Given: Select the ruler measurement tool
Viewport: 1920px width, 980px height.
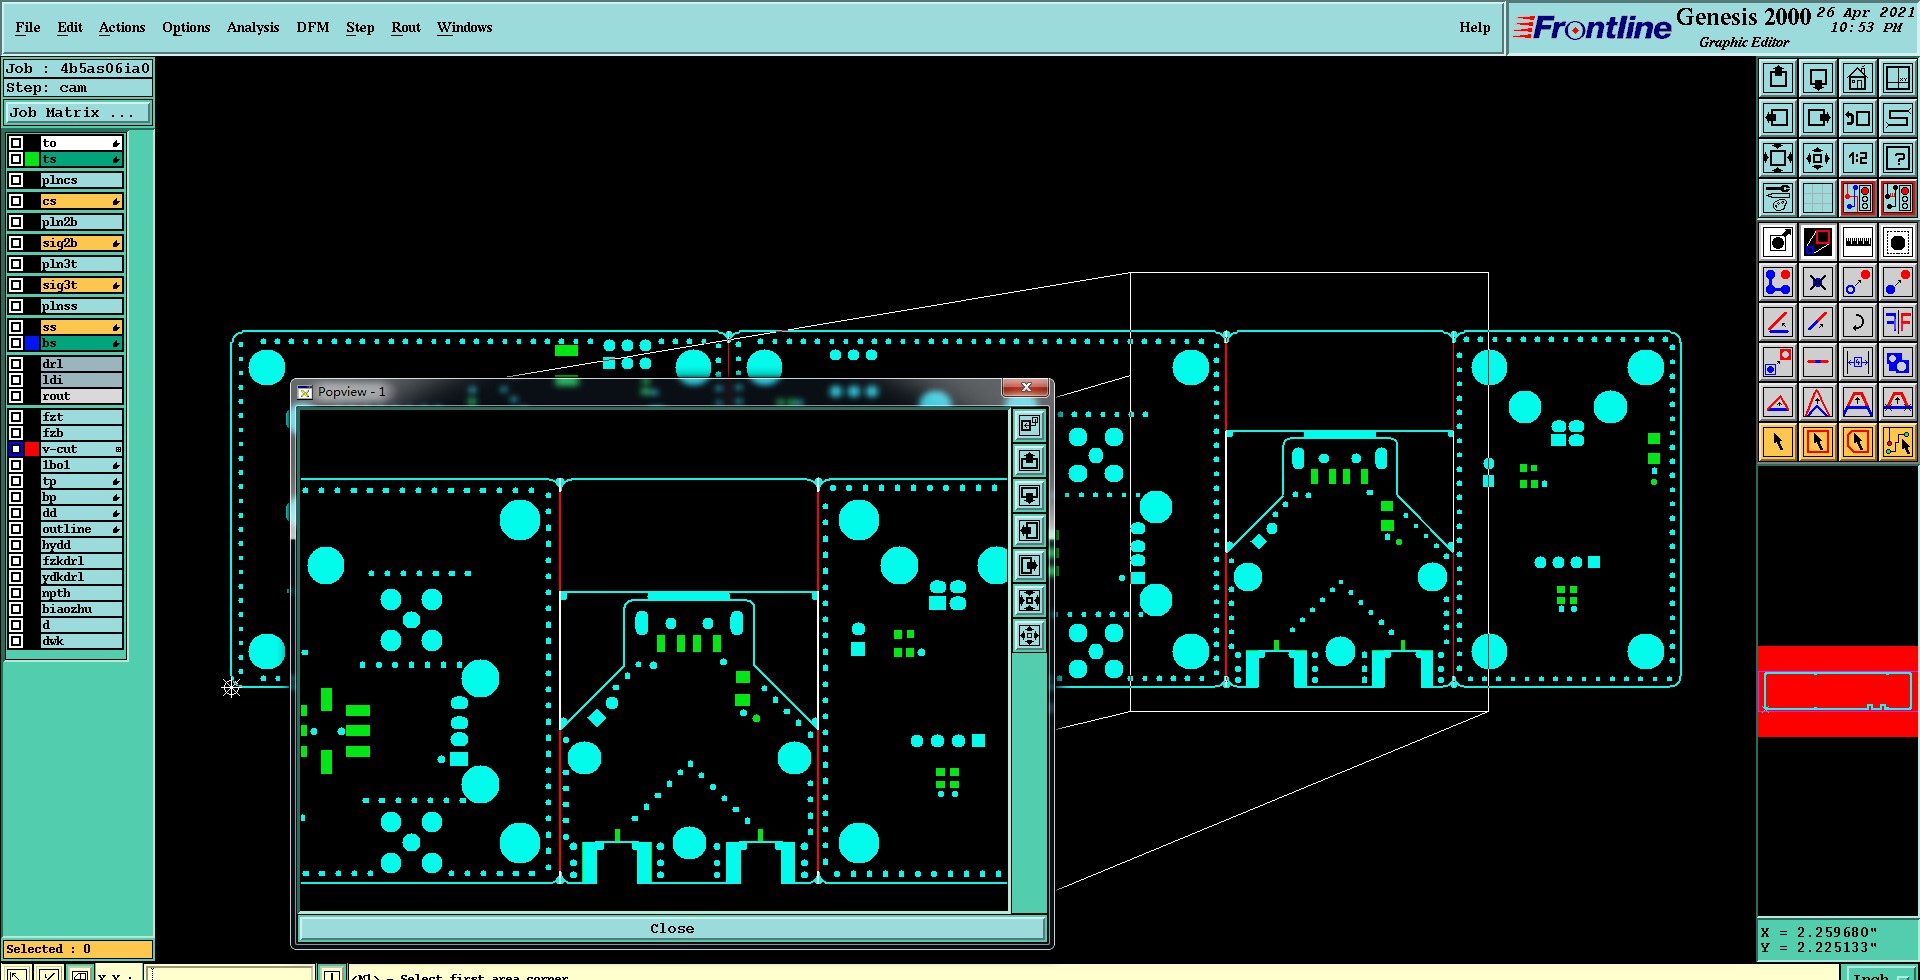Looking at the screenshot, I should 1858,242.
